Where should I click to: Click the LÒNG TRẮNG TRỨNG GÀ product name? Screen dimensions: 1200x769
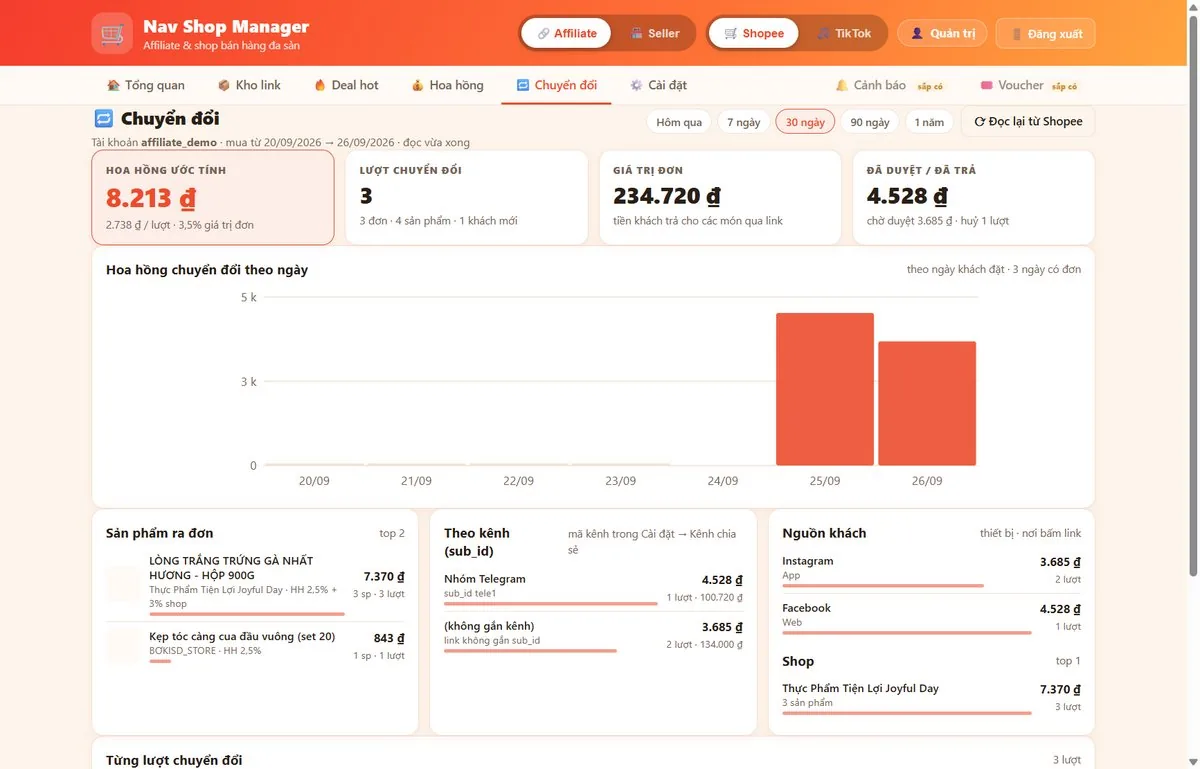(231, 569)
